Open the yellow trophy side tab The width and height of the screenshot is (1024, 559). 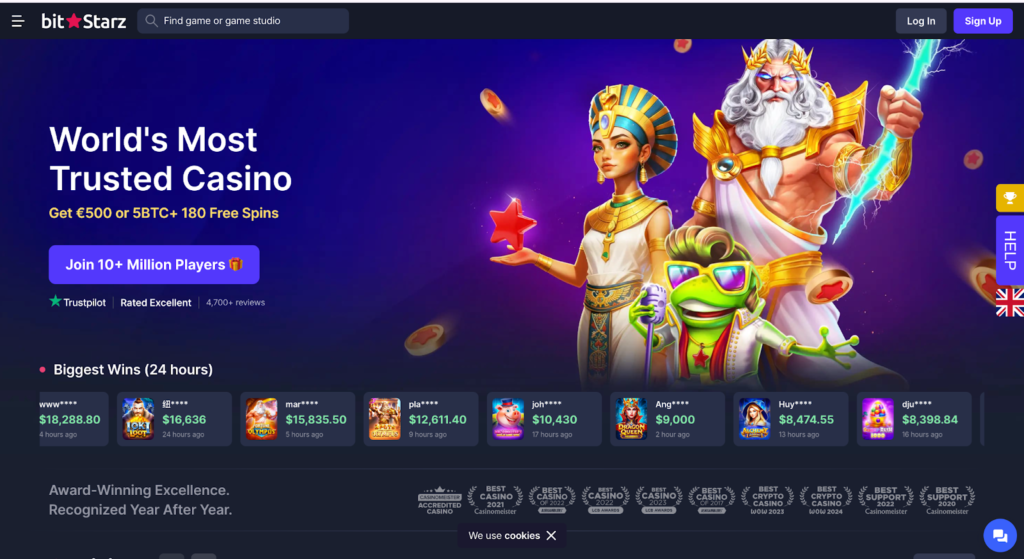pos(1010,198)
